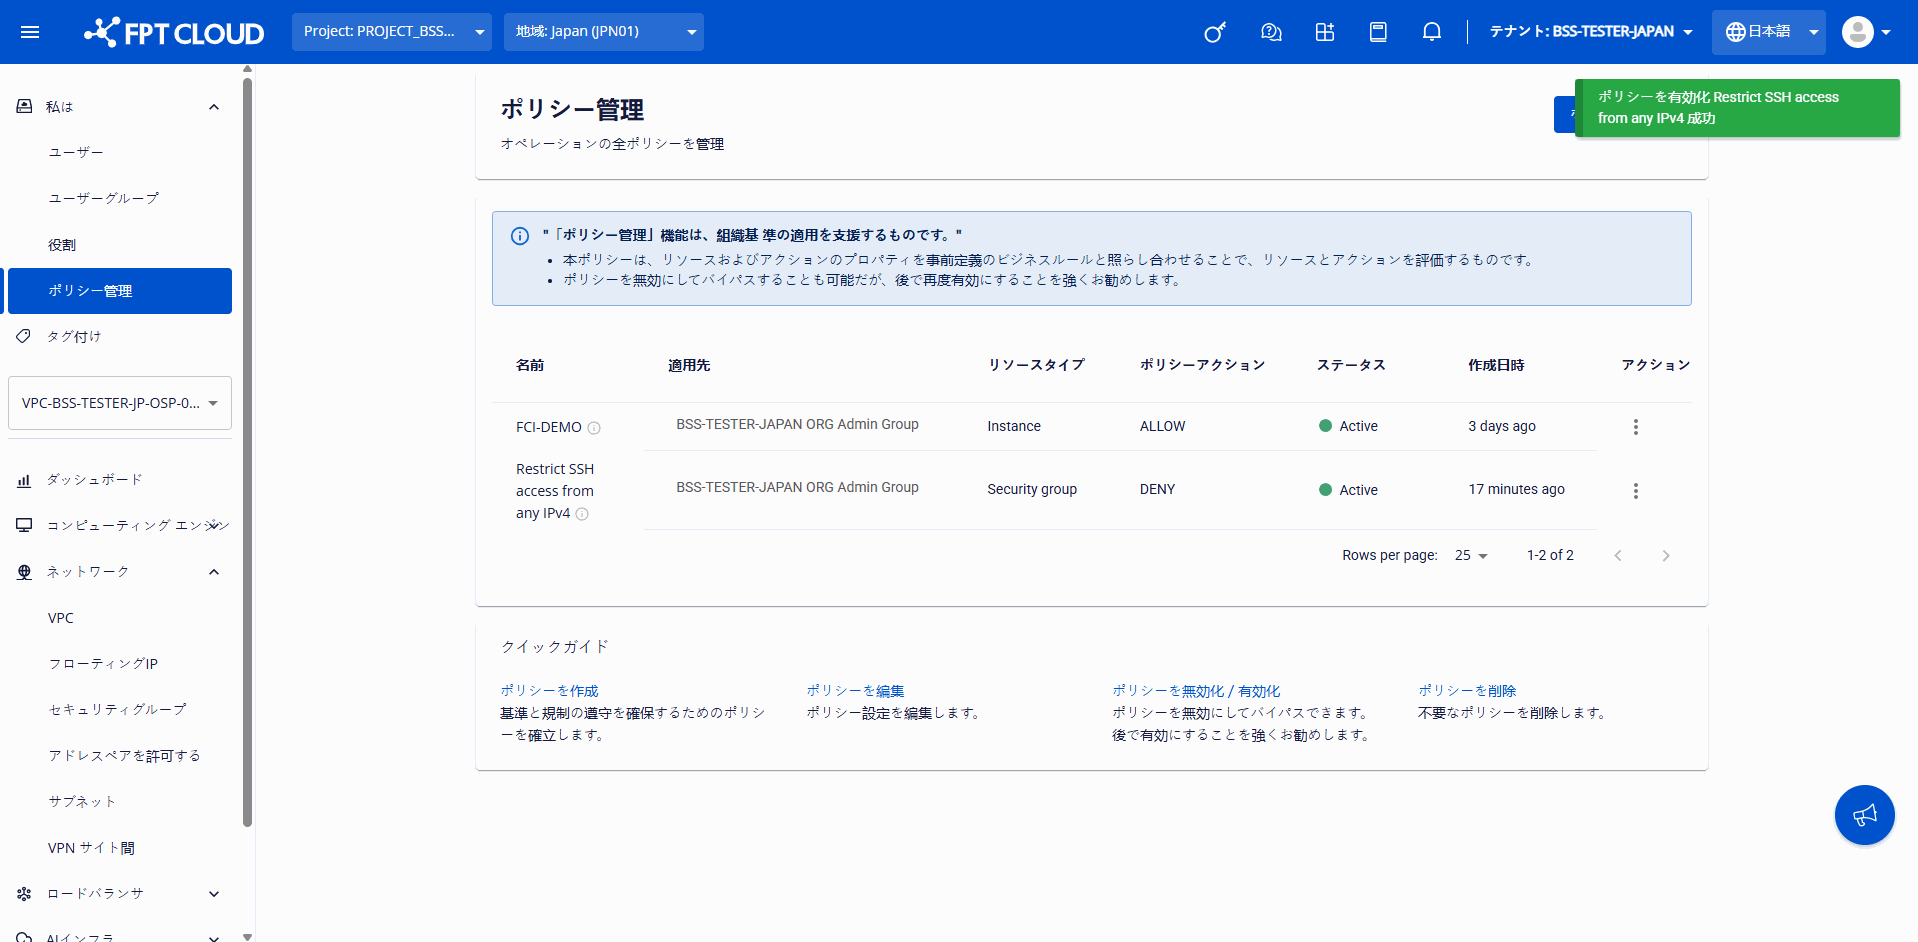This screenshot has width=1918, height=942.
Task: Click the monitor computing engine icon
Action: (24, 525)
